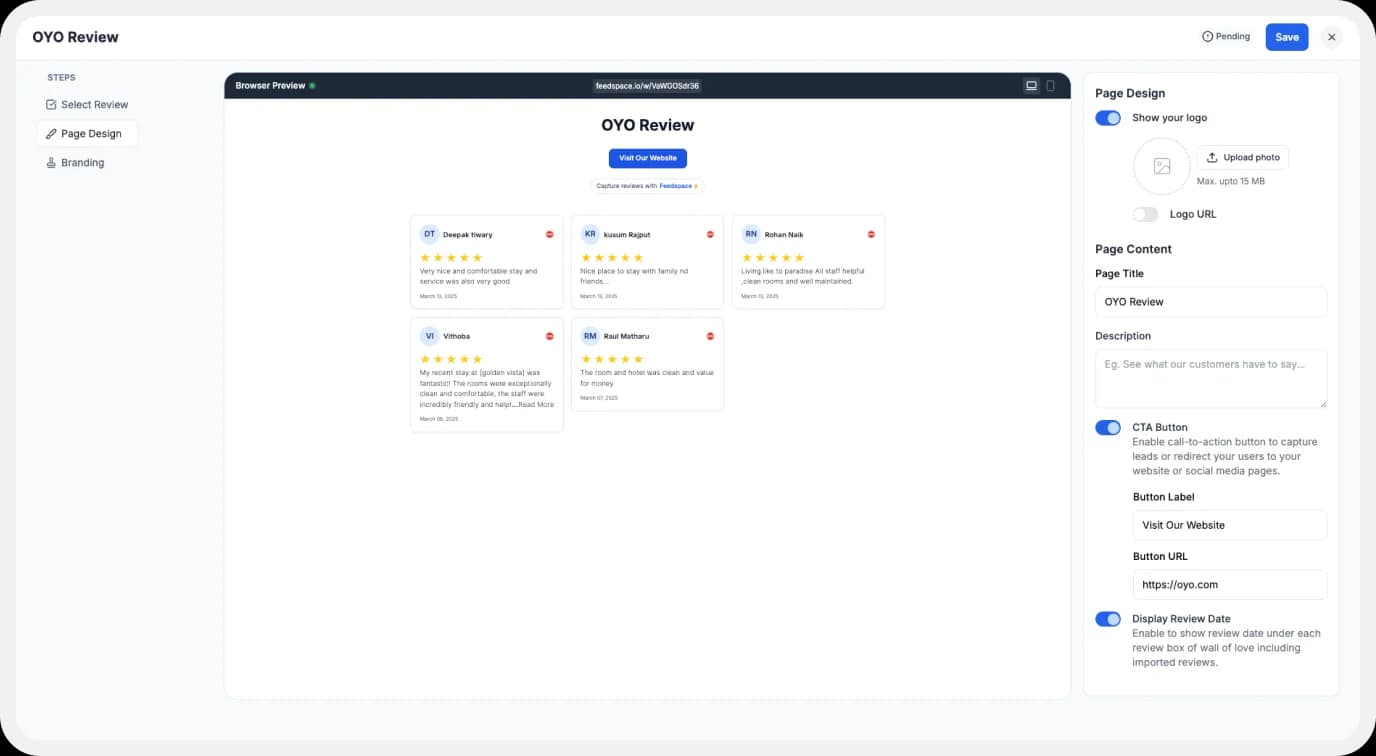Screen dimensions: 1376x756
Task: Click the Pending status clock icon
Action: pos(1209,36)
